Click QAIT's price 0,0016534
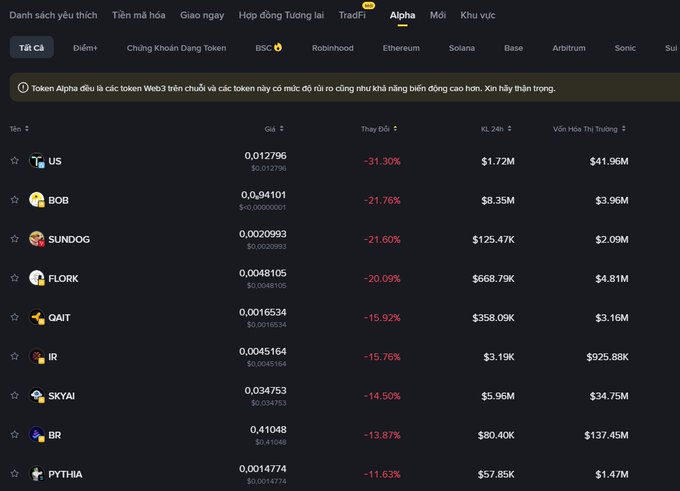This screenshot has width=680, height=491. tap(263, 312)
